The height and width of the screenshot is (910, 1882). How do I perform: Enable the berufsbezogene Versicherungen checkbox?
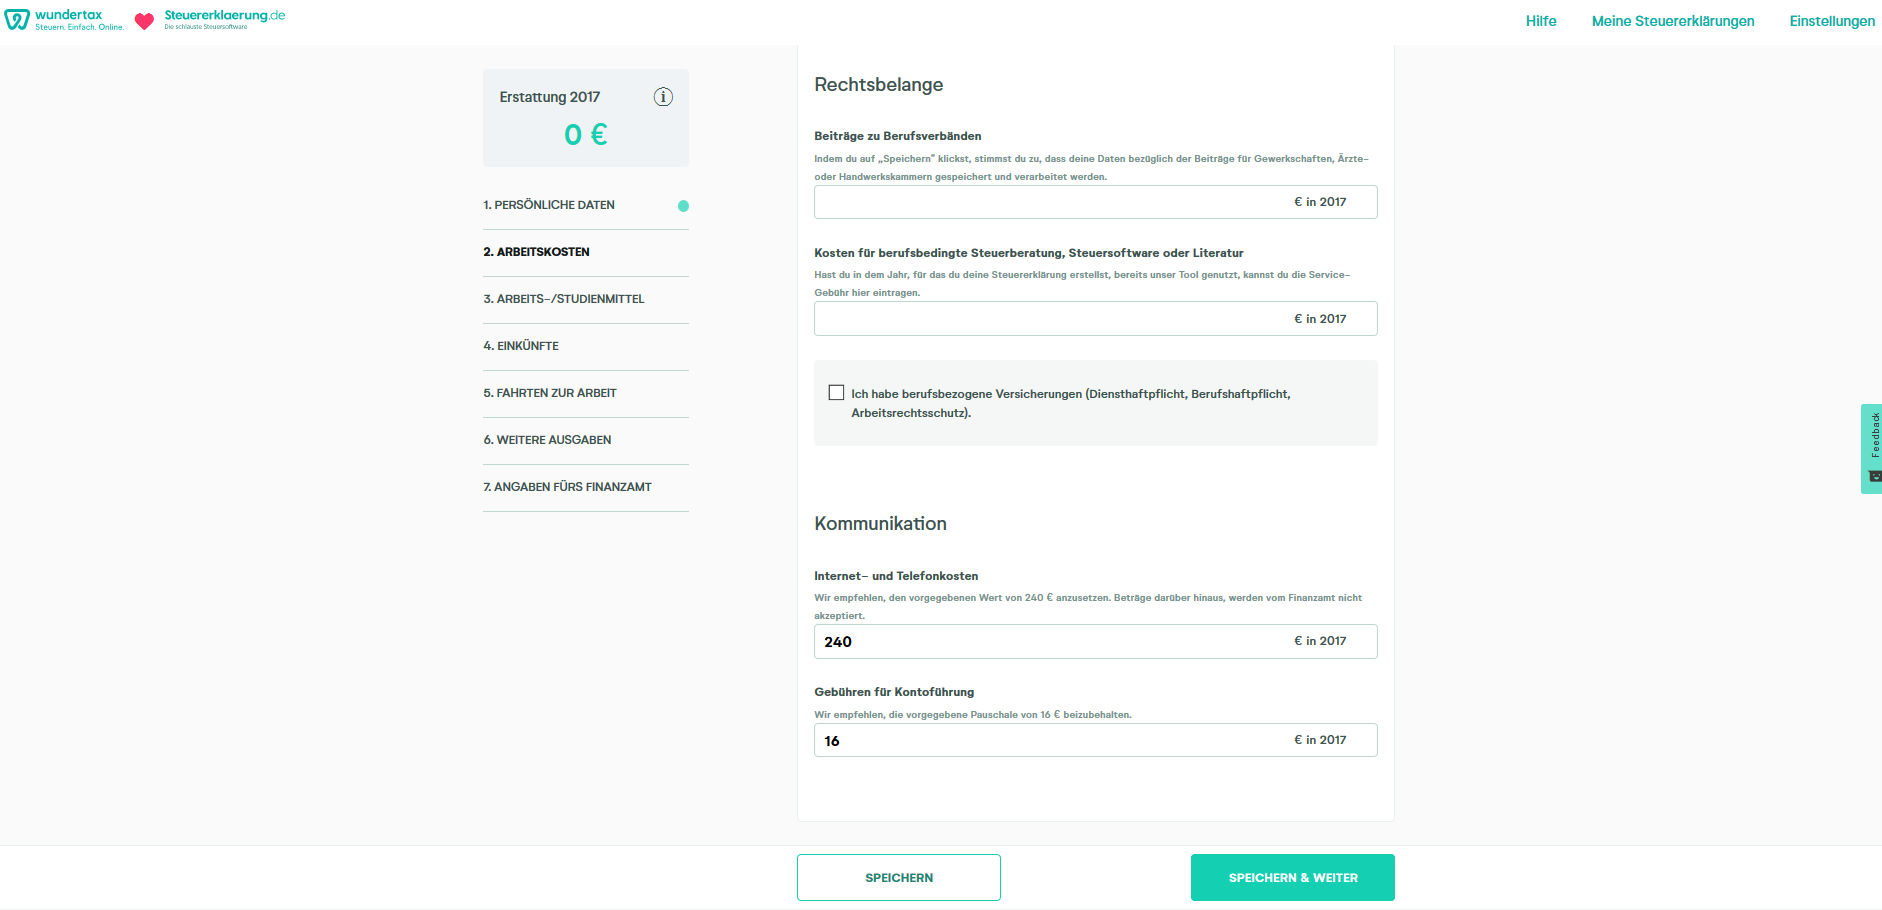point(837,392)
